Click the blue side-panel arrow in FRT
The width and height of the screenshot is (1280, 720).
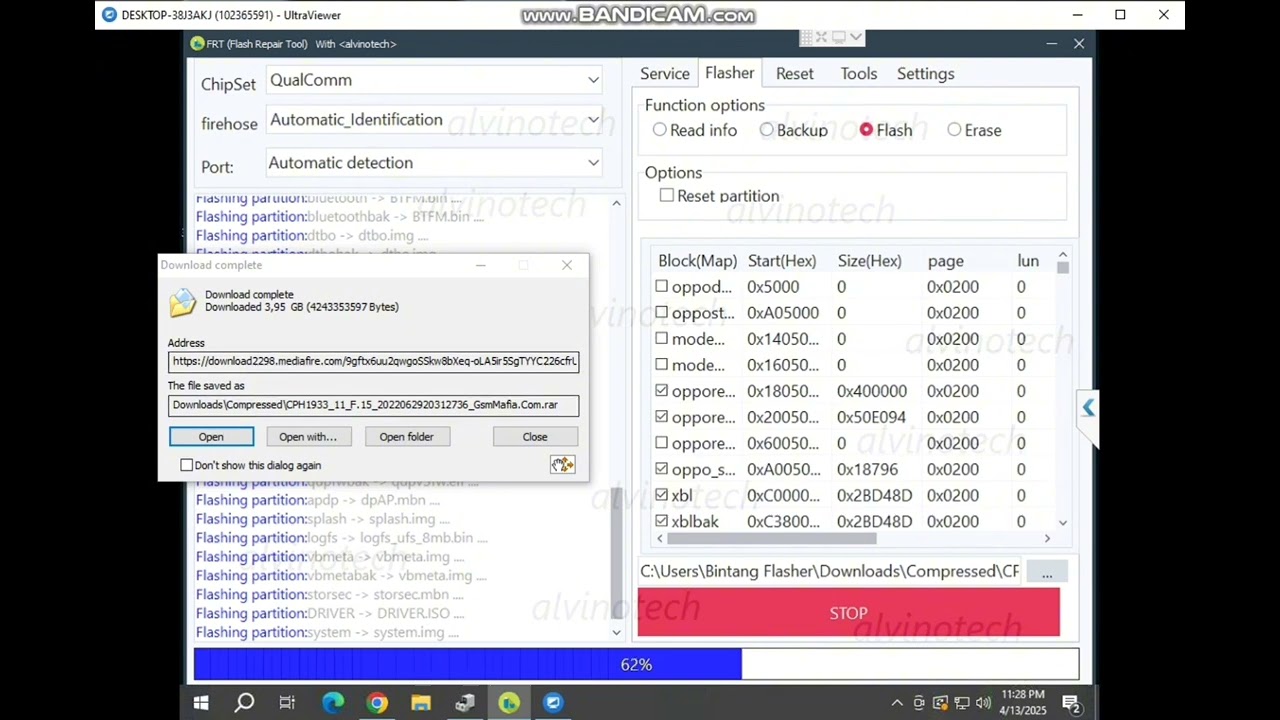pyautogui.click(x=1088, y=407)
